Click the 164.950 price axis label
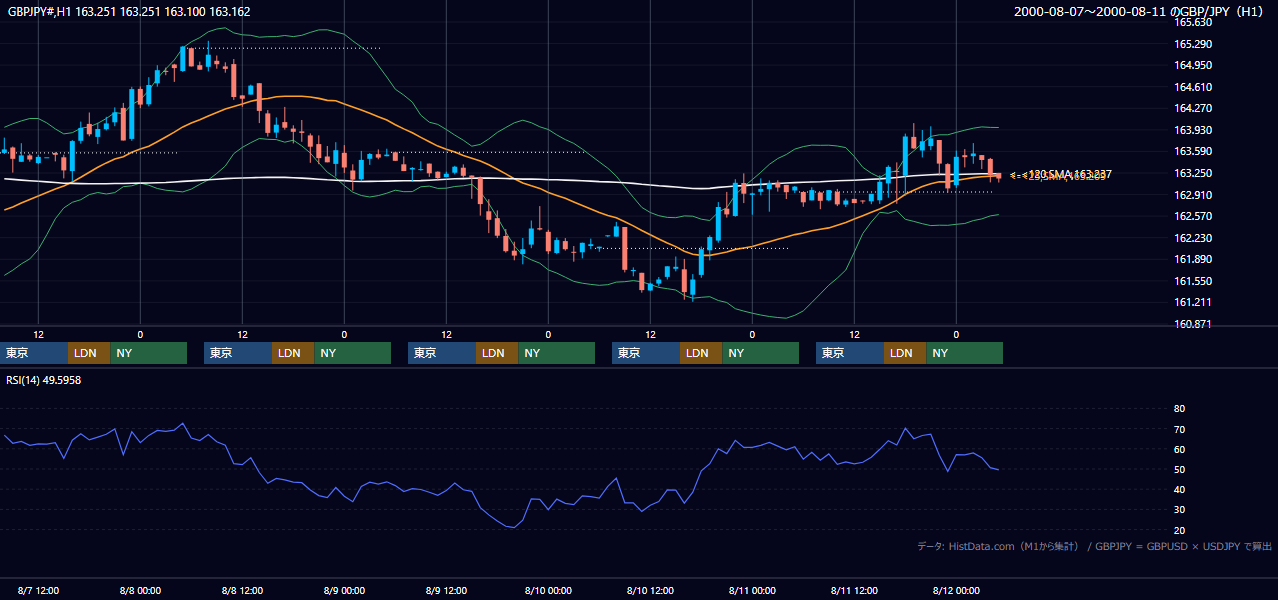 [x=1193, y=65]
